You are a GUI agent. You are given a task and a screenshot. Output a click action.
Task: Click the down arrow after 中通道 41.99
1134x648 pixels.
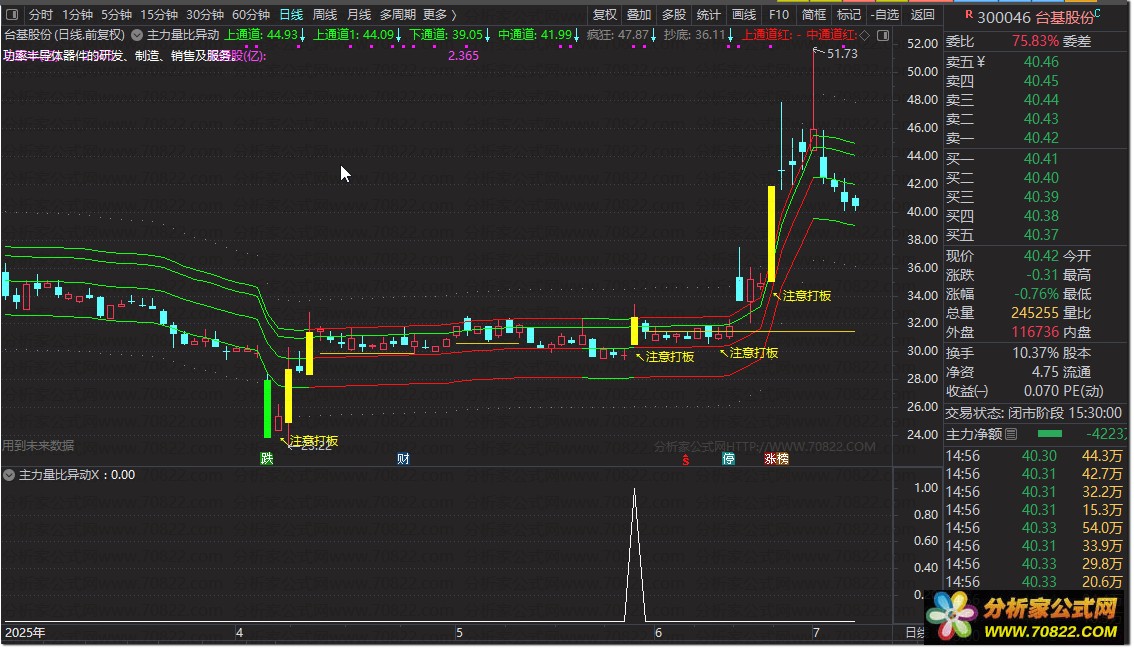click(576, 35)
